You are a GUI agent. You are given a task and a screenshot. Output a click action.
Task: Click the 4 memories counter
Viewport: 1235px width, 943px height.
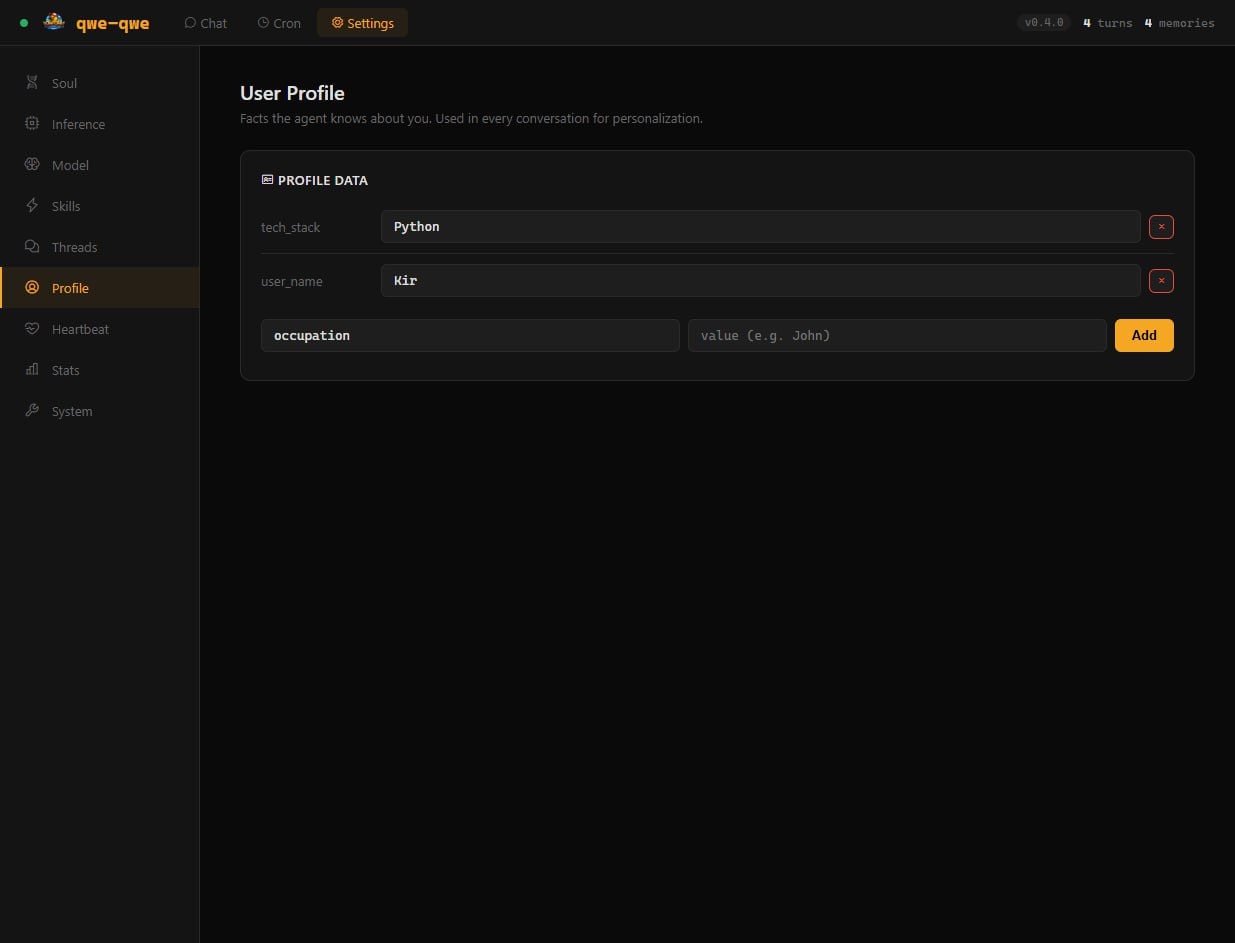(x=1179, y=23)
